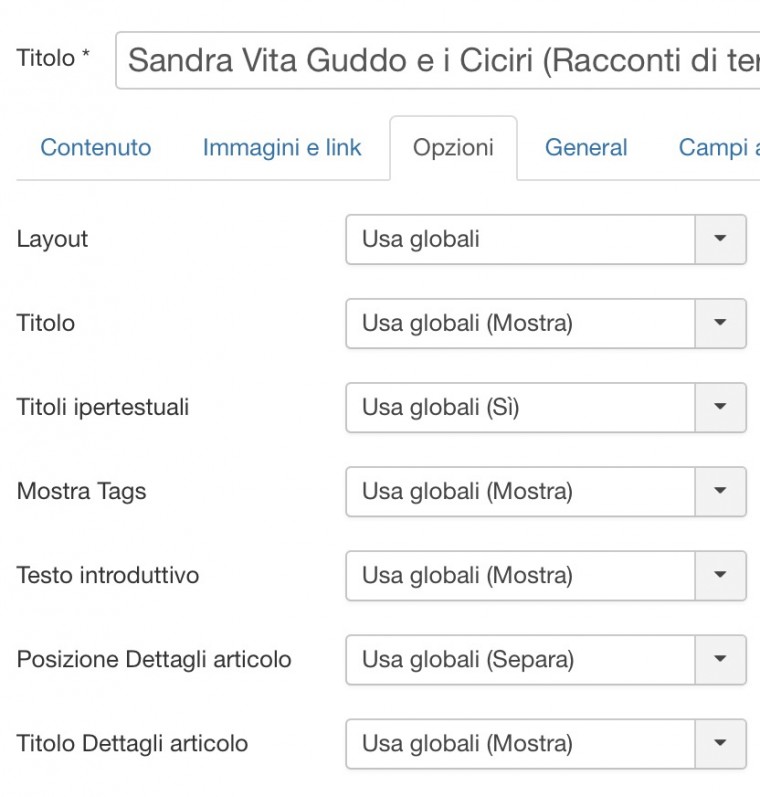Viewport: 760px width, 797px height.
Task: Click the Titolo Dettagli articolo dropdown arrow
Action: tap(720, 744)
